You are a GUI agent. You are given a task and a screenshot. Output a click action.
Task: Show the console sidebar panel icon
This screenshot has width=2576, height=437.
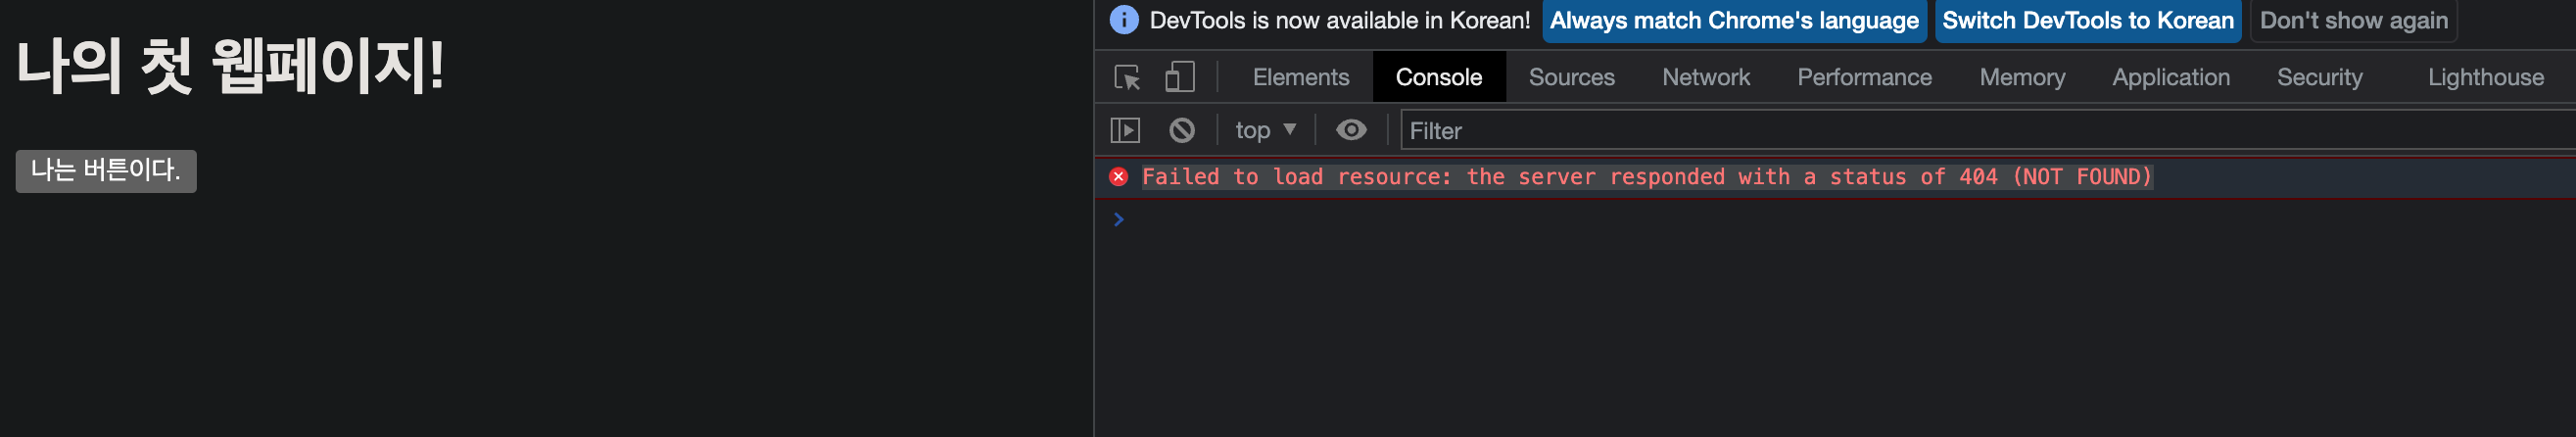click(1125, 130)
